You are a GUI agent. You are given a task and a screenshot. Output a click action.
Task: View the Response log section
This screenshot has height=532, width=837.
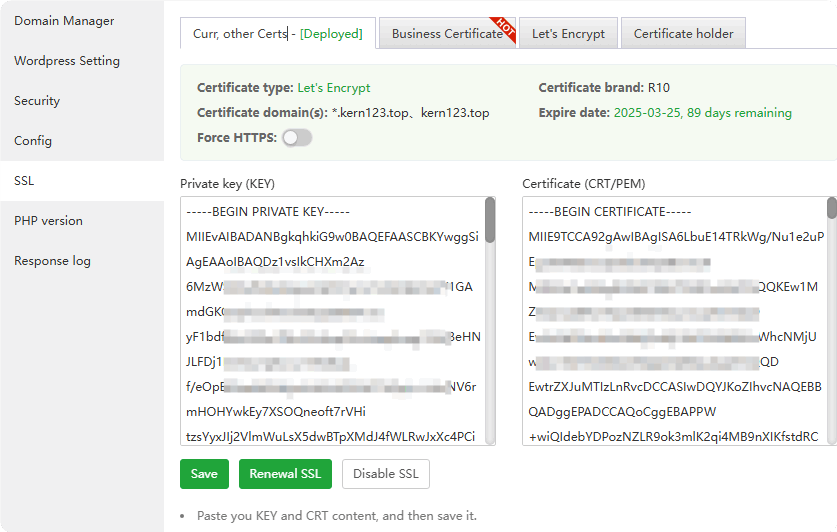52,261
